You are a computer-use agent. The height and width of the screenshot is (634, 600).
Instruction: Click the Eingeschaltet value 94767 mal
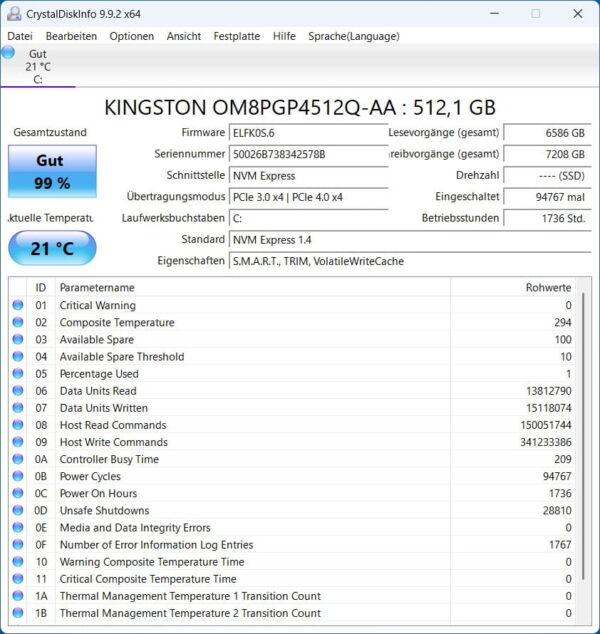tap(547, 197)
